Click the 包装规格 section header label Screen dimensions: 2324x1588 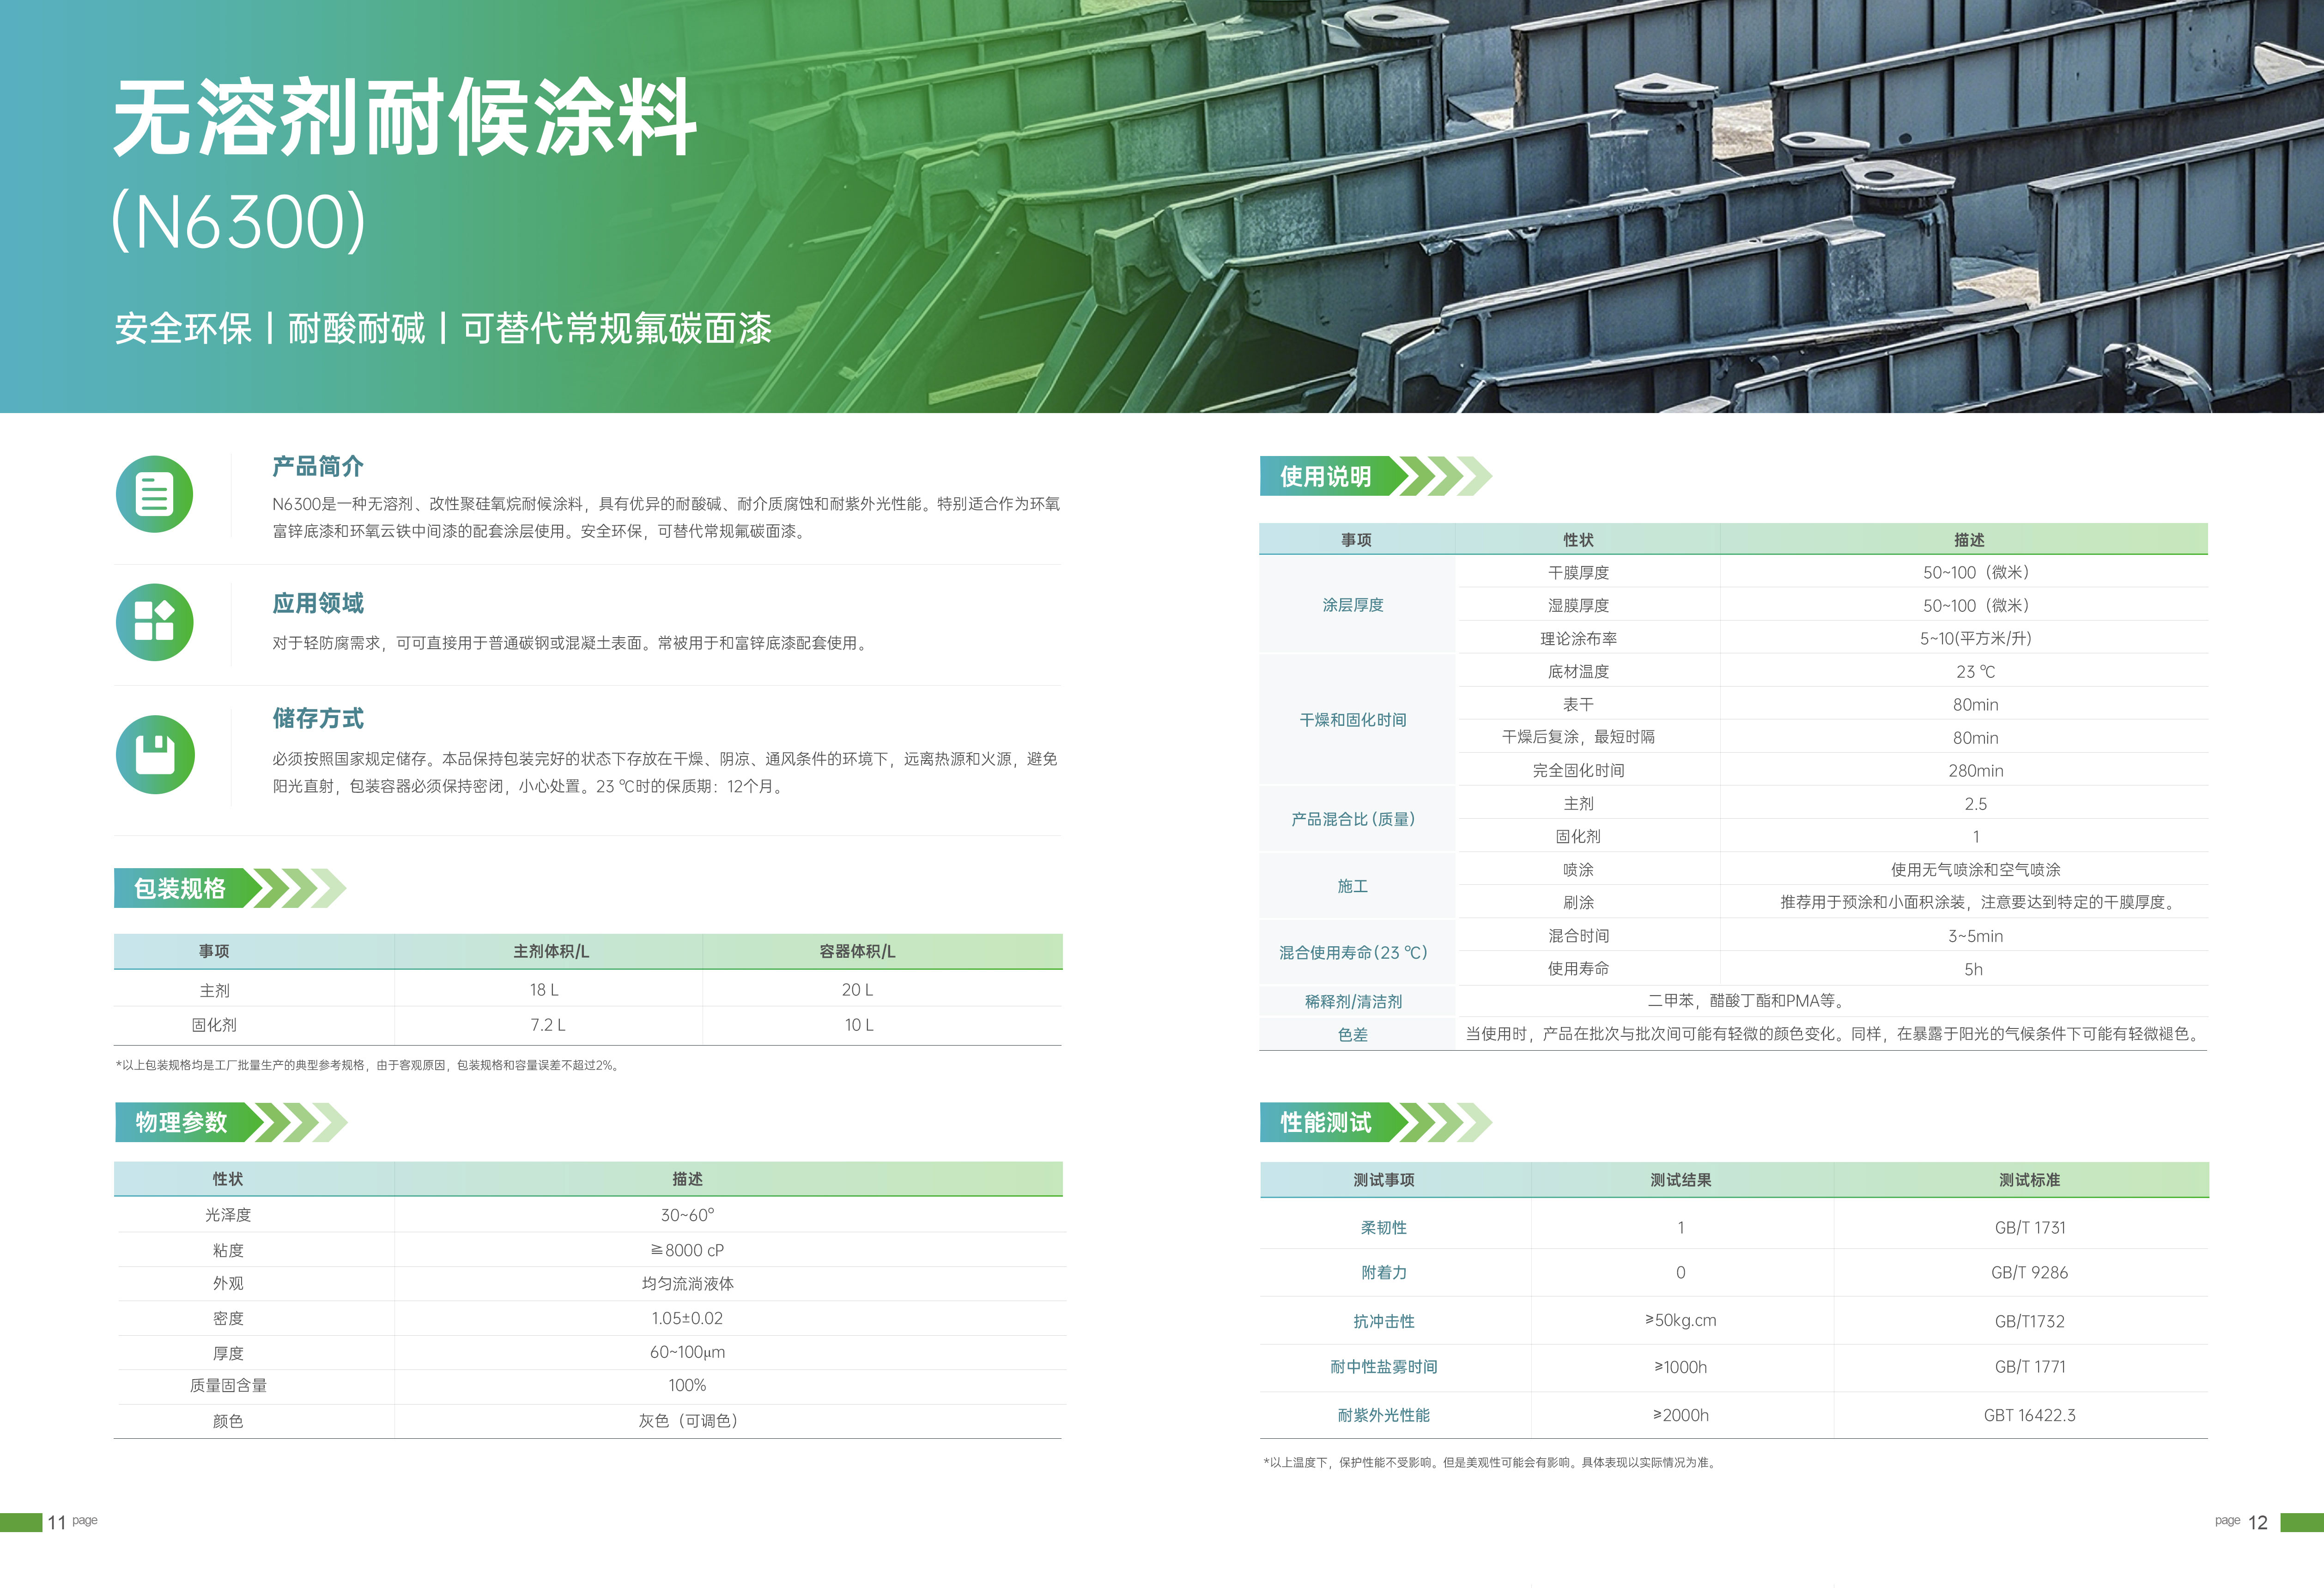[x=180, y=888]
